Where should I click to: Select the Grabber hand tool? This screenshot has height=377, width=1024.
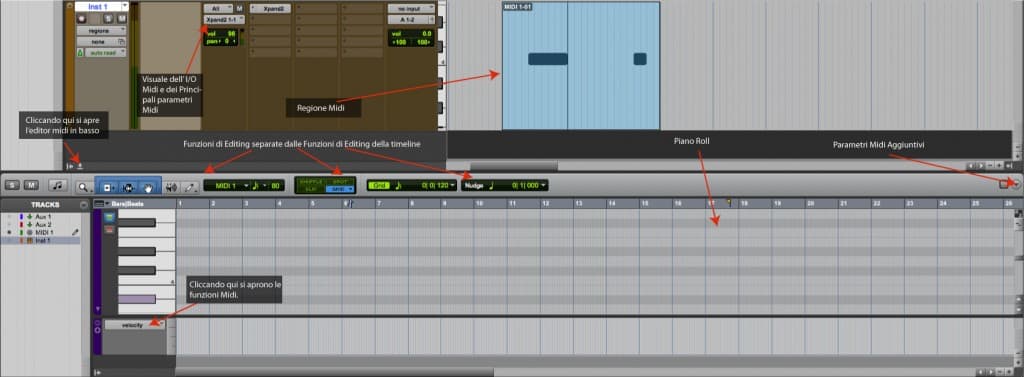click(x=149, y=187)
